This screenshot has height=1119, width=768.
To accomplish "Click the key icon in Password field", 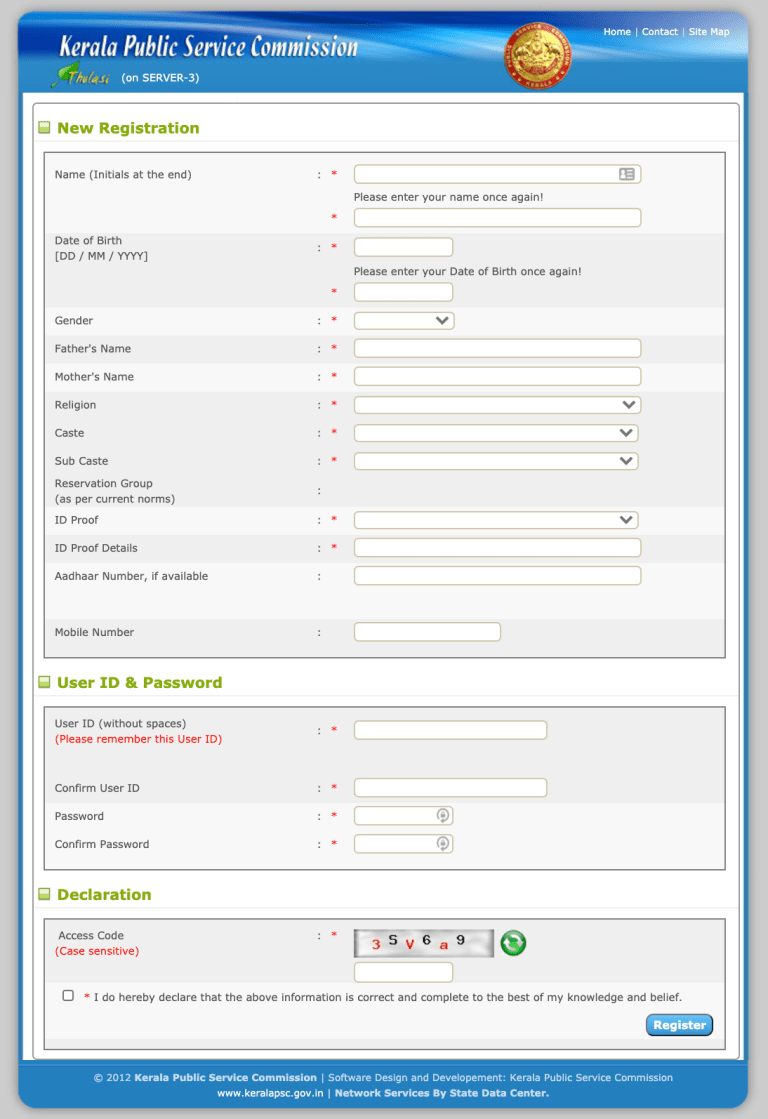I will click(443, 816).
